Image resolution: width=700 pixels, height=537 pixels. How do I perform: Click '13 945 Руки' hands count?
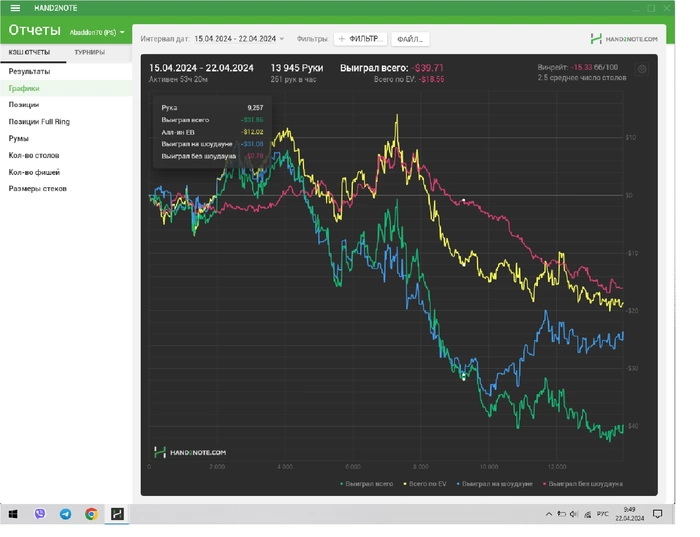coord(297,68)
